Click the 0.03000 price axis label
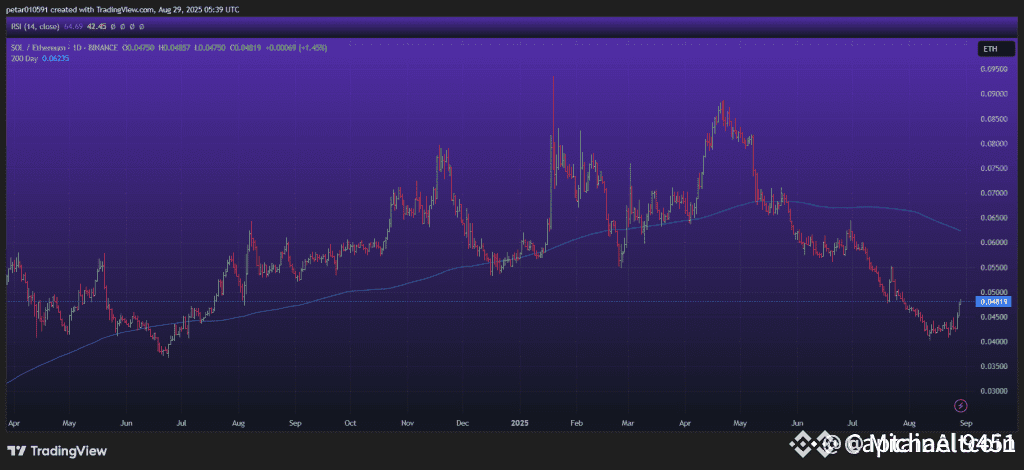 994,391
